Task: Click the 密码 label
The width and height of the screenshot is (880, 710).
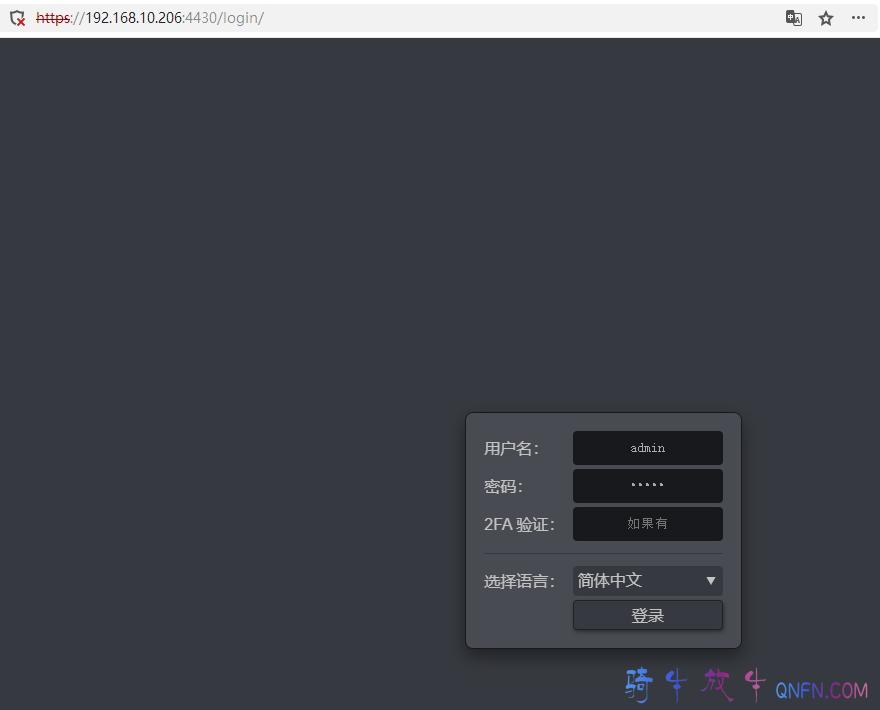Action: pyautogui.click(x=504, y=487)
